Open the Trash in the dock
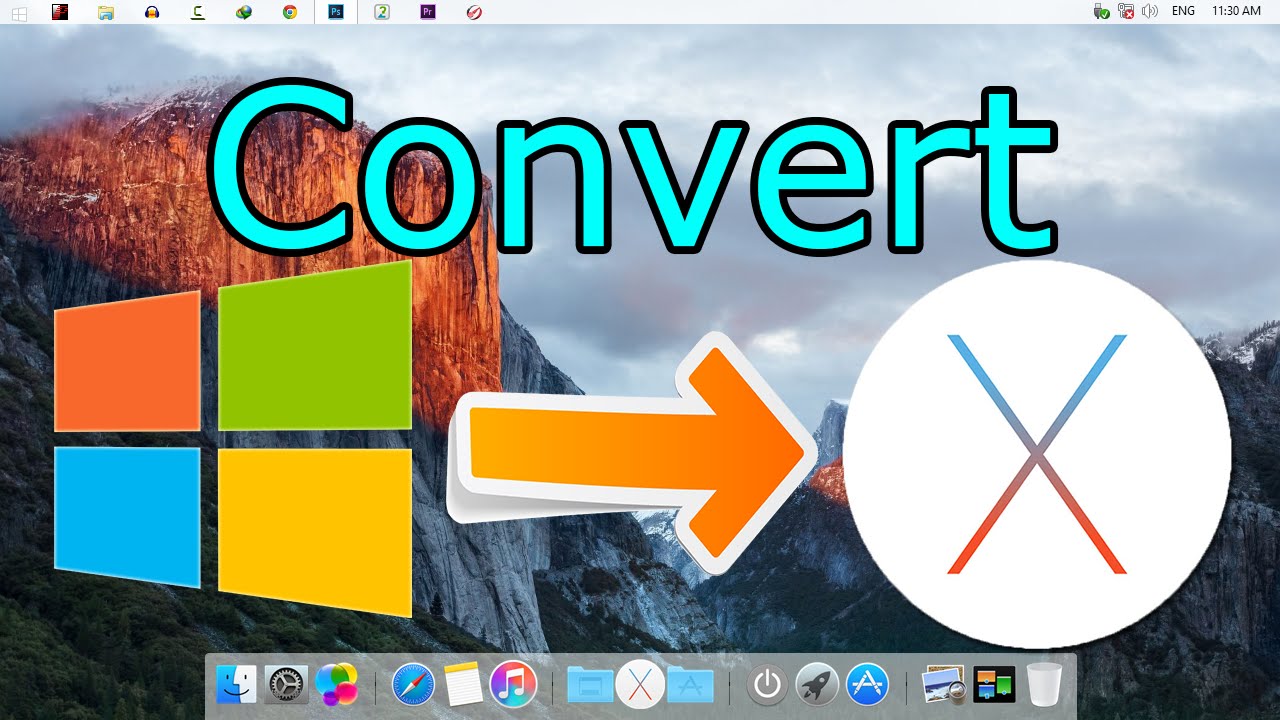 (1044, 685)
